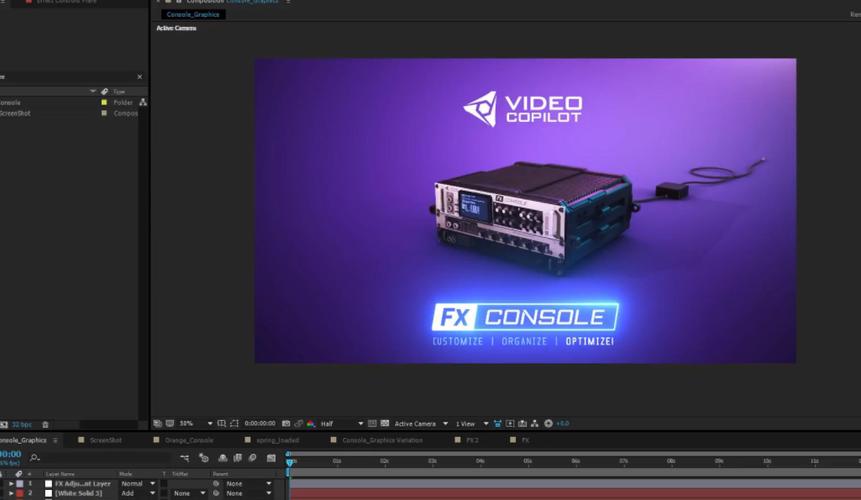Take a snapshot with the camera icon

click(x=286, y=424)
